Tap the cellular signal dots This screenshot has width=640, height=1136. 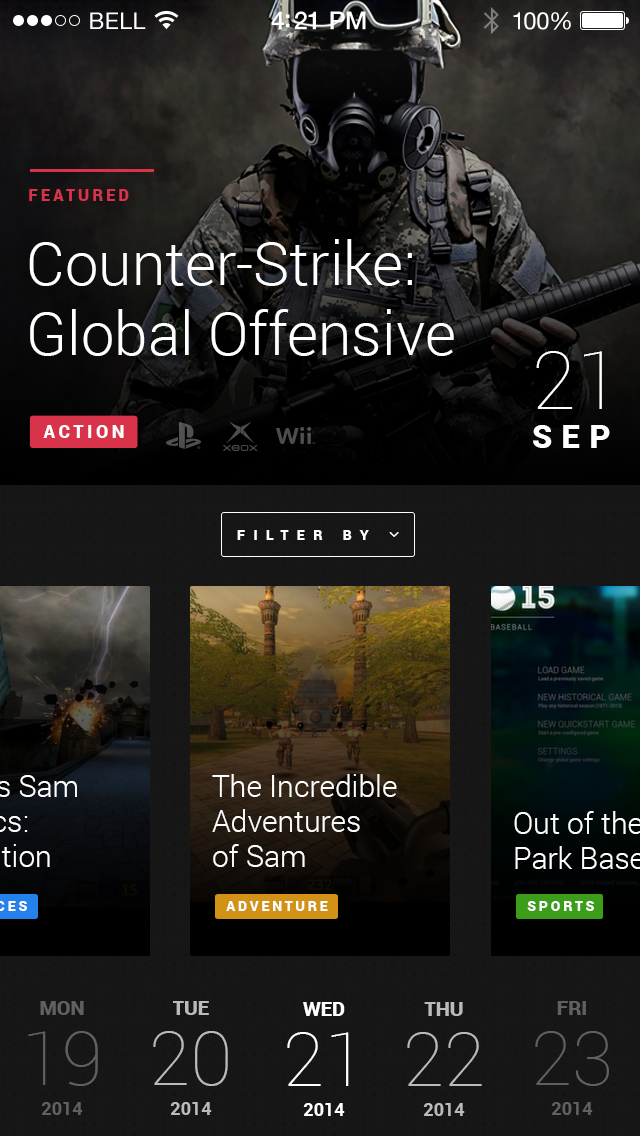[46, 20]
